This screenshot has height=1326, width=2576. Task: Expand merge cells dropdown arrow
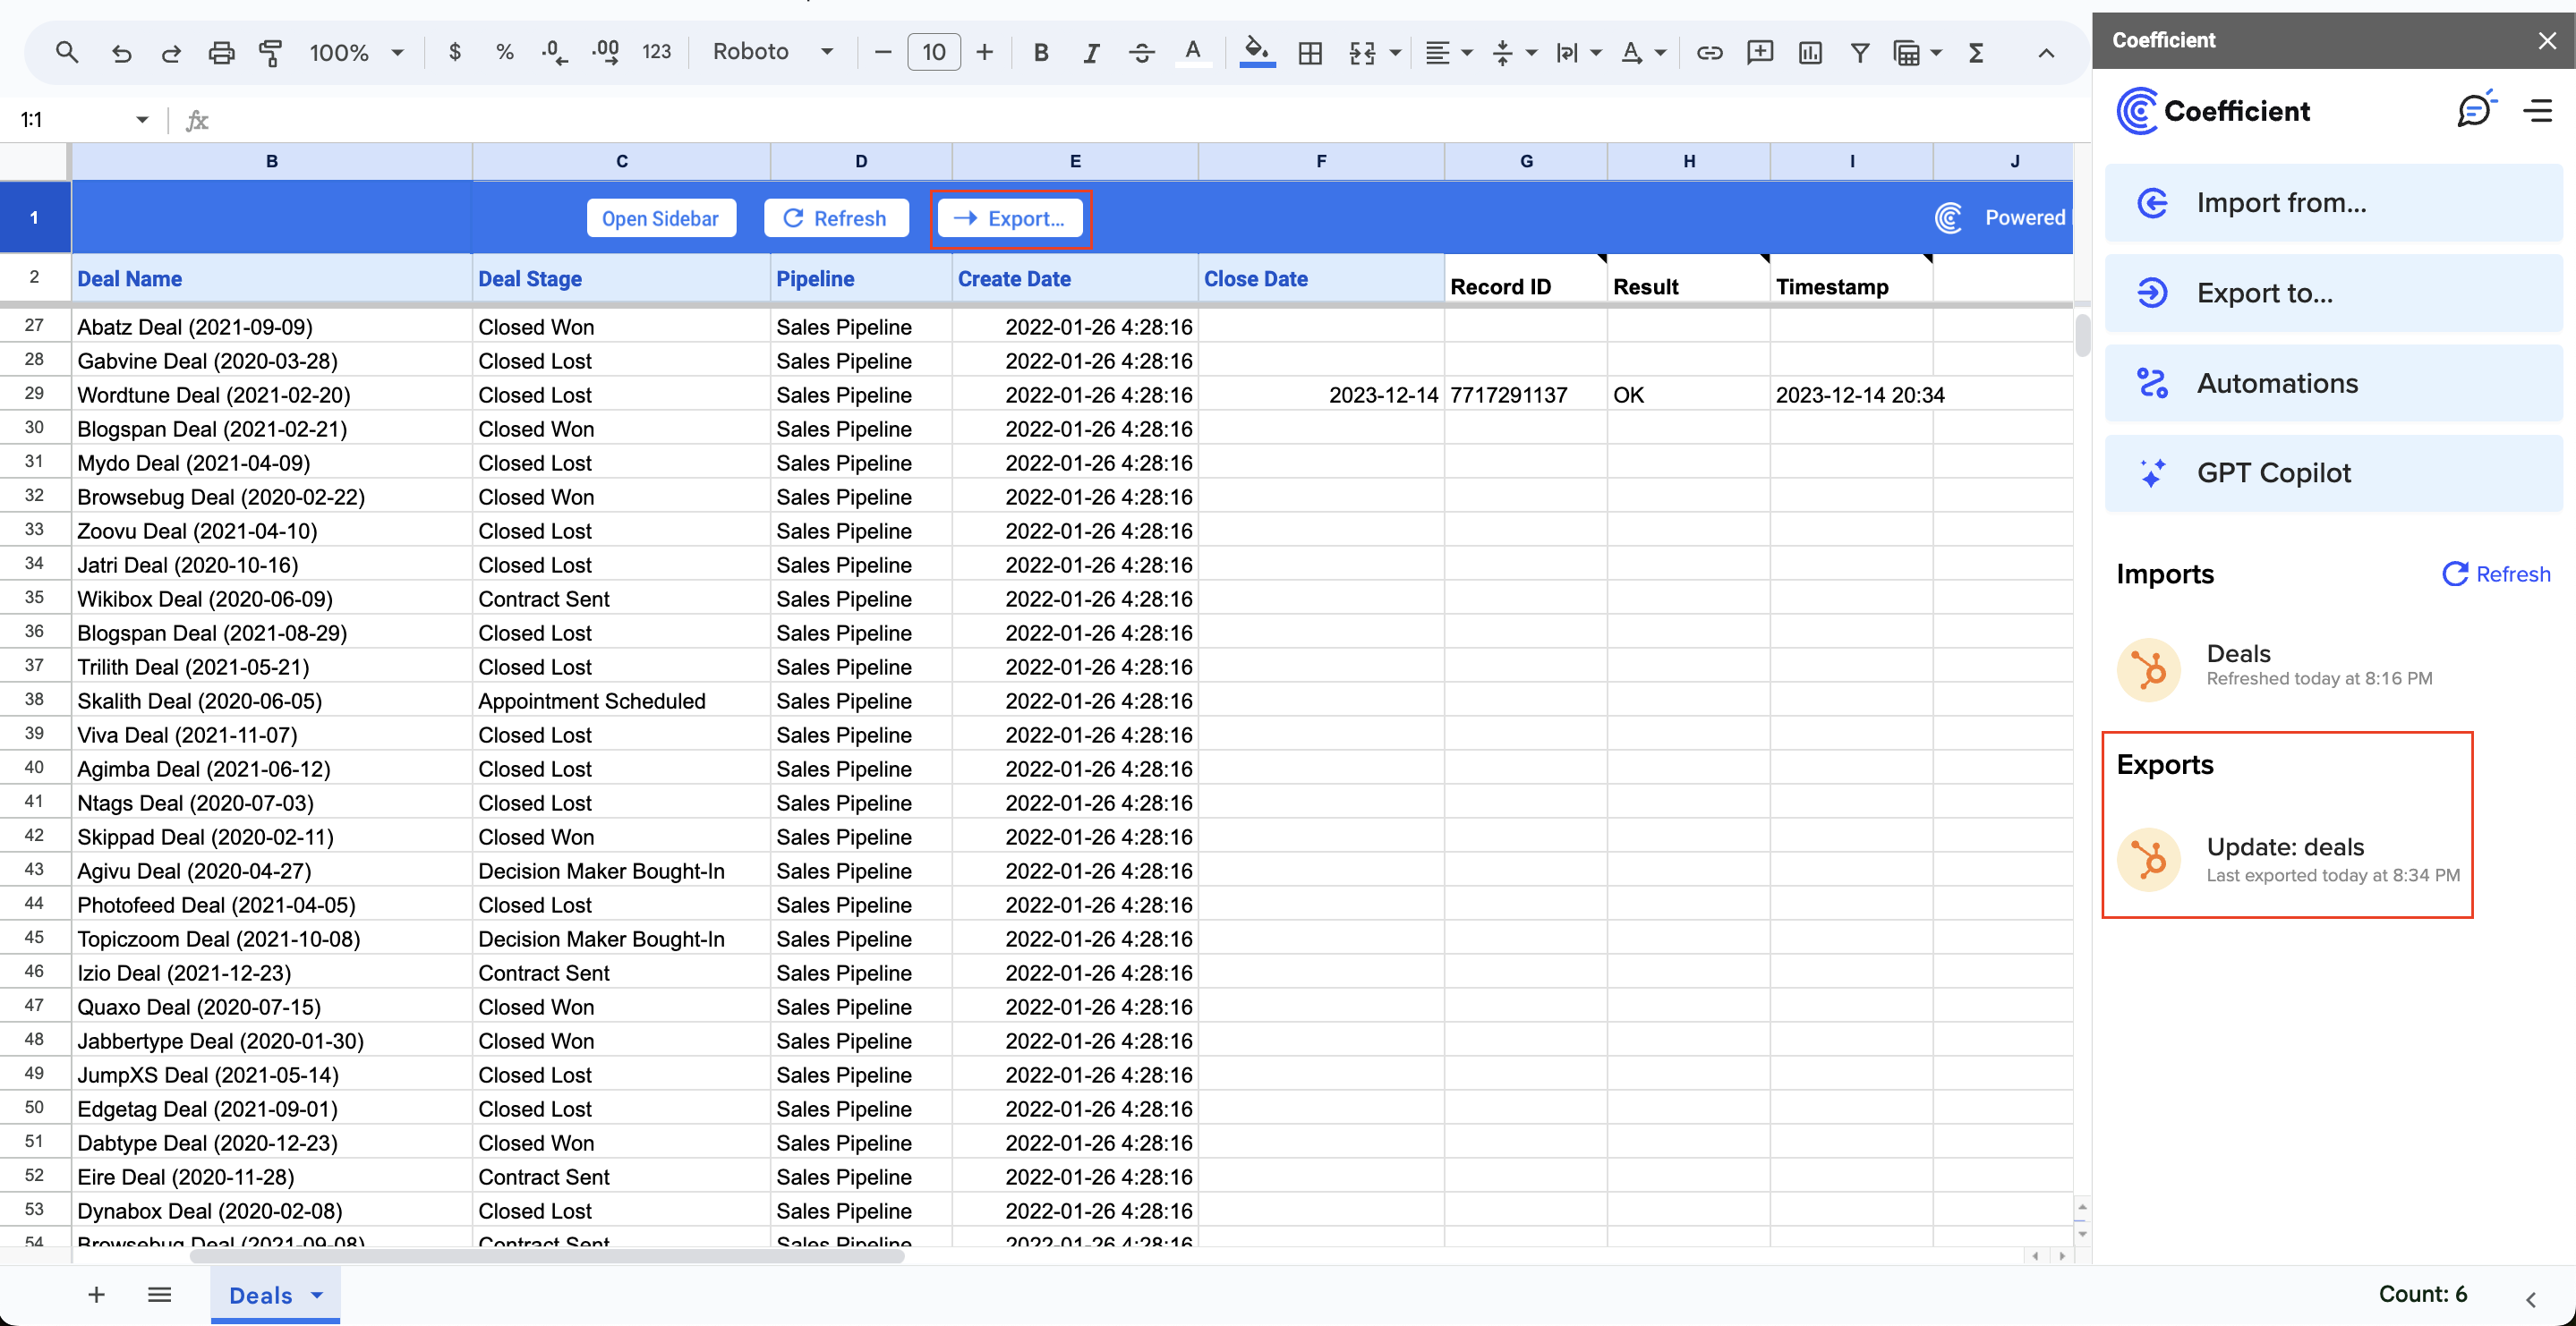click(x=1395, y=52)
